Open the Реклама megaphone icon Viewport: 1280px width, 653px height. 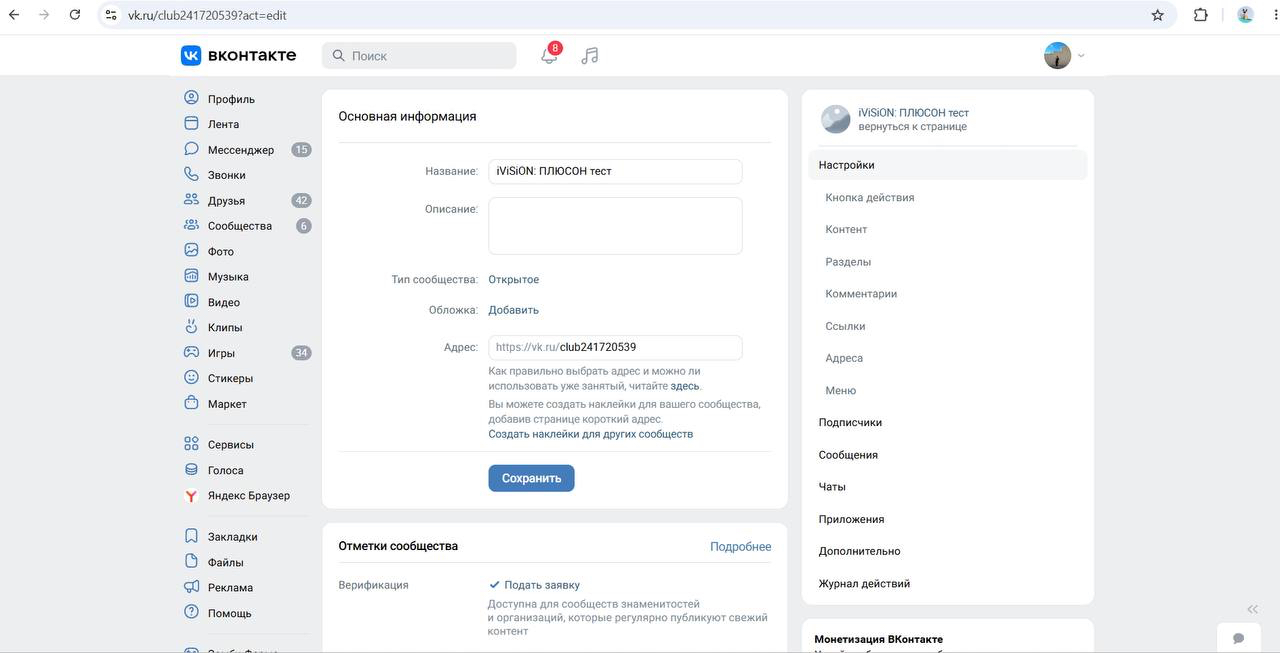tap(191, 587)
